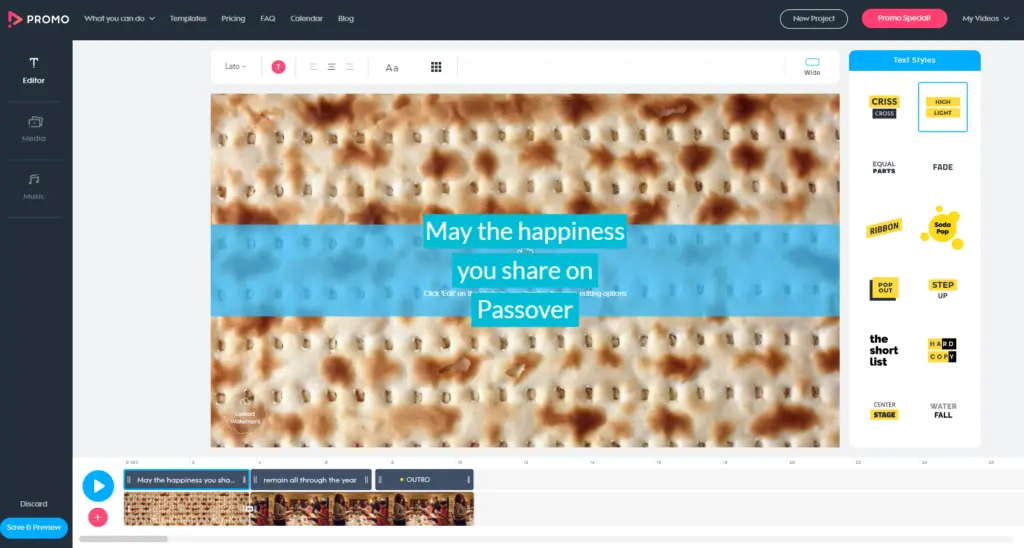Viewport: 1024px width, 548px height.
Task: Open the pink text color swatch
Action: coord(278,67)
